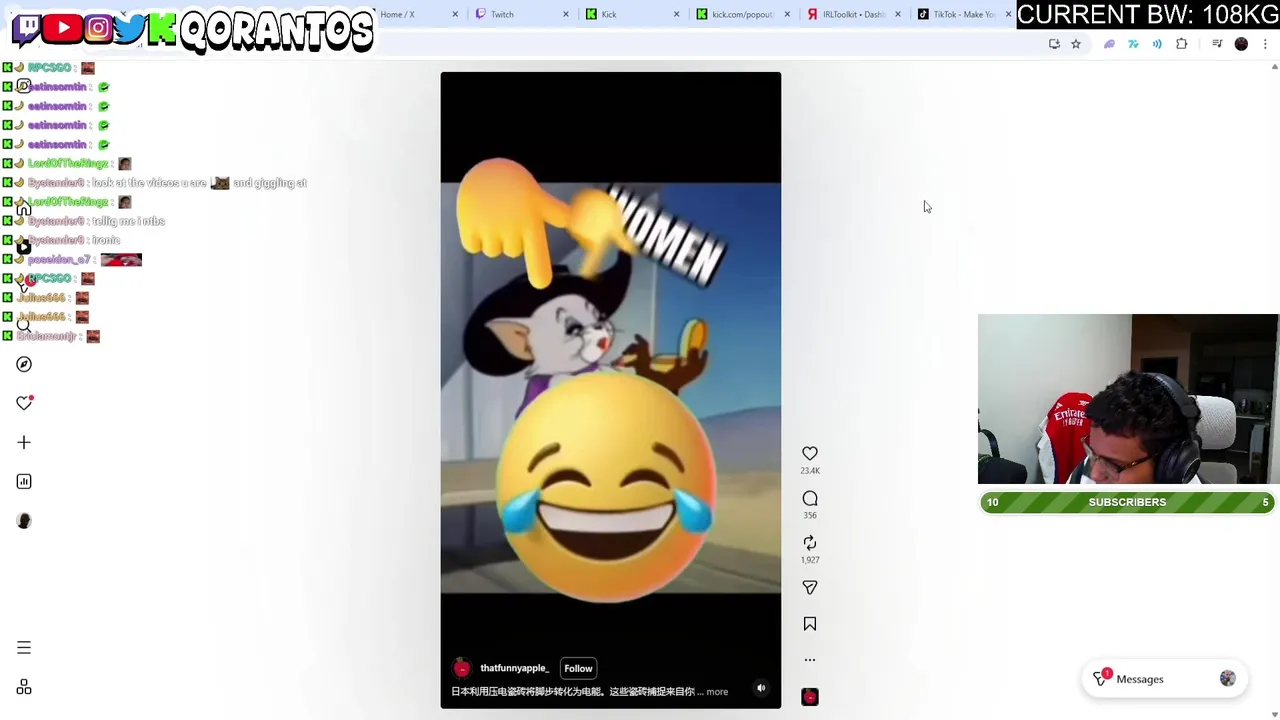The height and width of the screenshot is (720, 1280).
Task: Click the scrollbar up arrow
Action: tap(1274, 67)
